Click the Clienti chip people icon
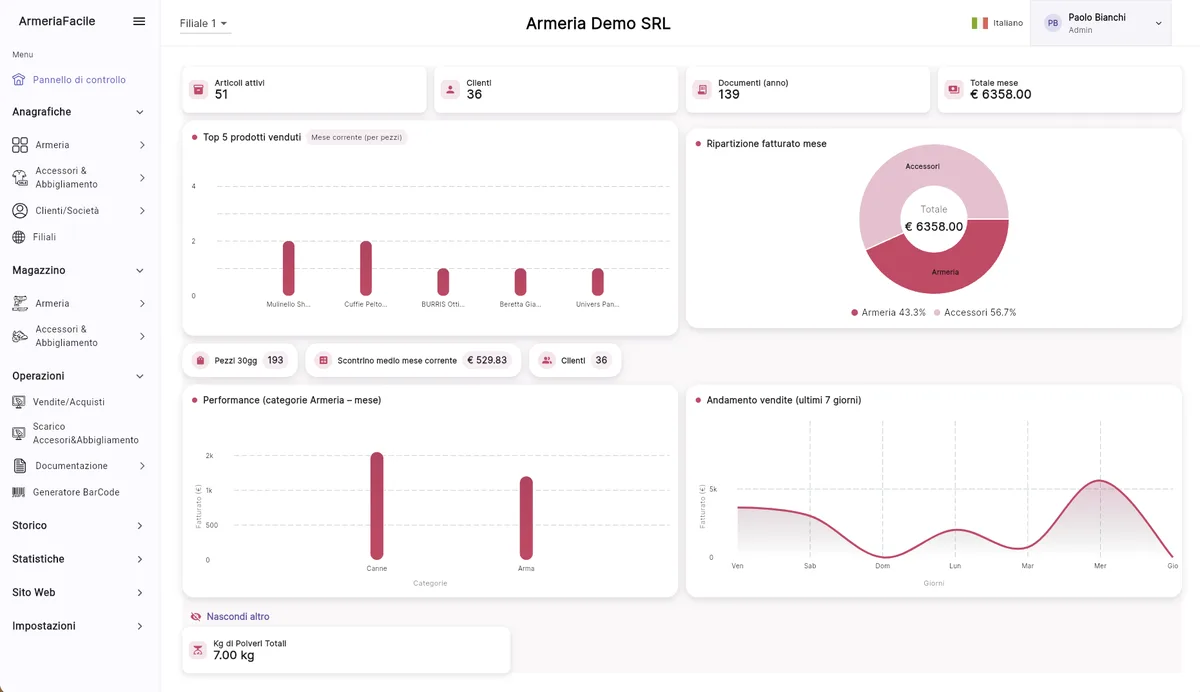The width and height of the screenshot is (1200, 692). point(546,360)
